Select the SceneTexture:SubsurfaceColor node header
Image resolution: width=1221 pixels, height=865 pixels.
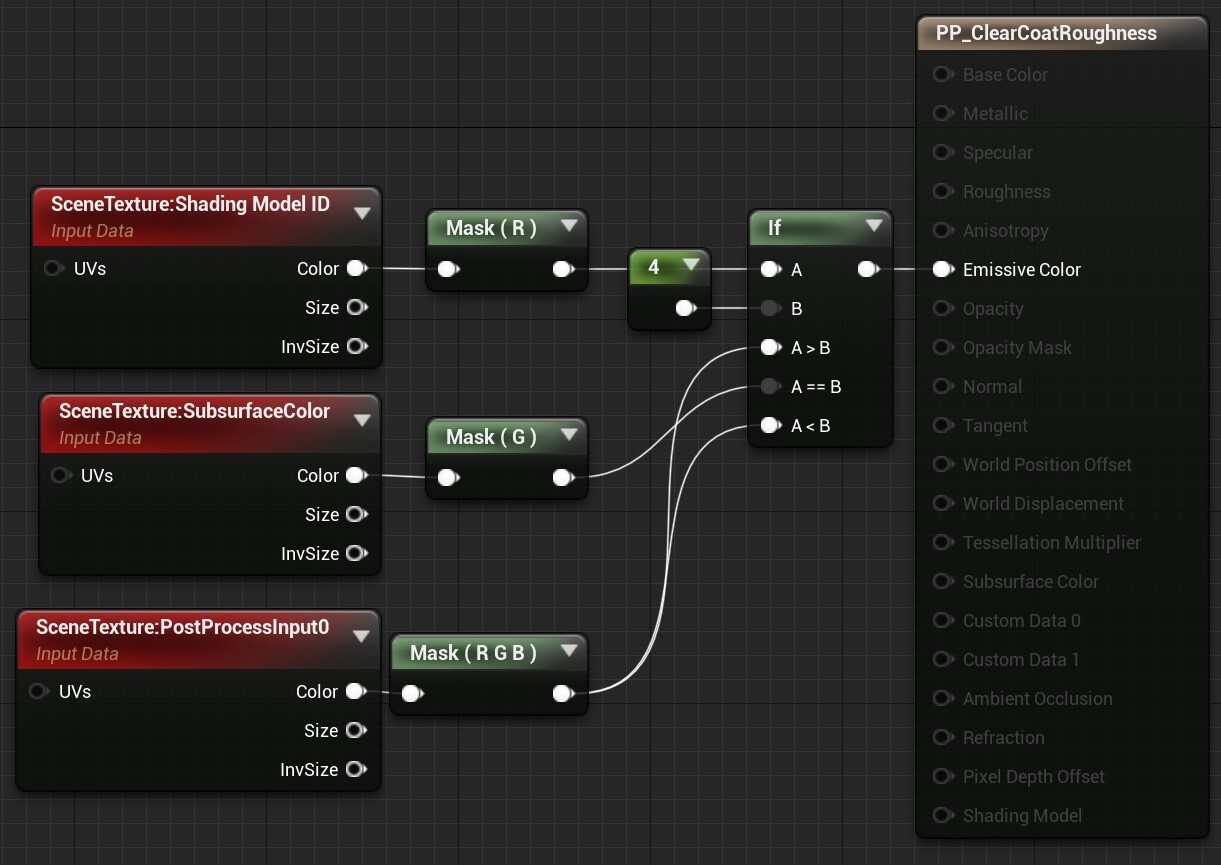[210, 423]
